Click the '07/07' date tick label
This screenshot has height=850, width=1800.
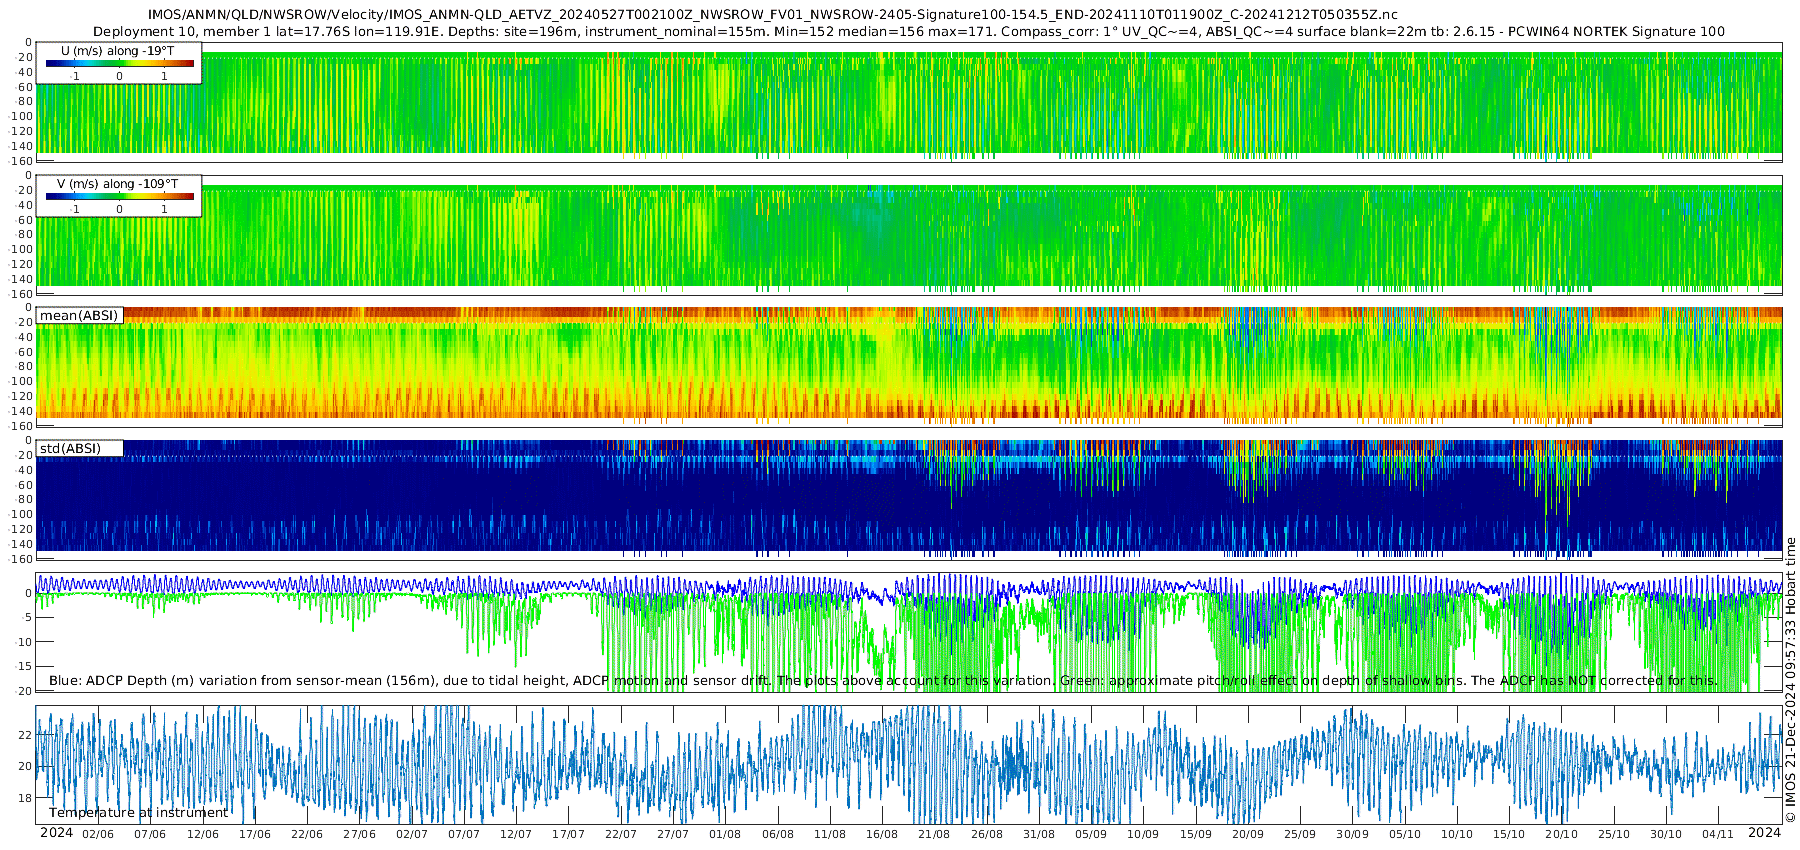(x=464, y=834)
